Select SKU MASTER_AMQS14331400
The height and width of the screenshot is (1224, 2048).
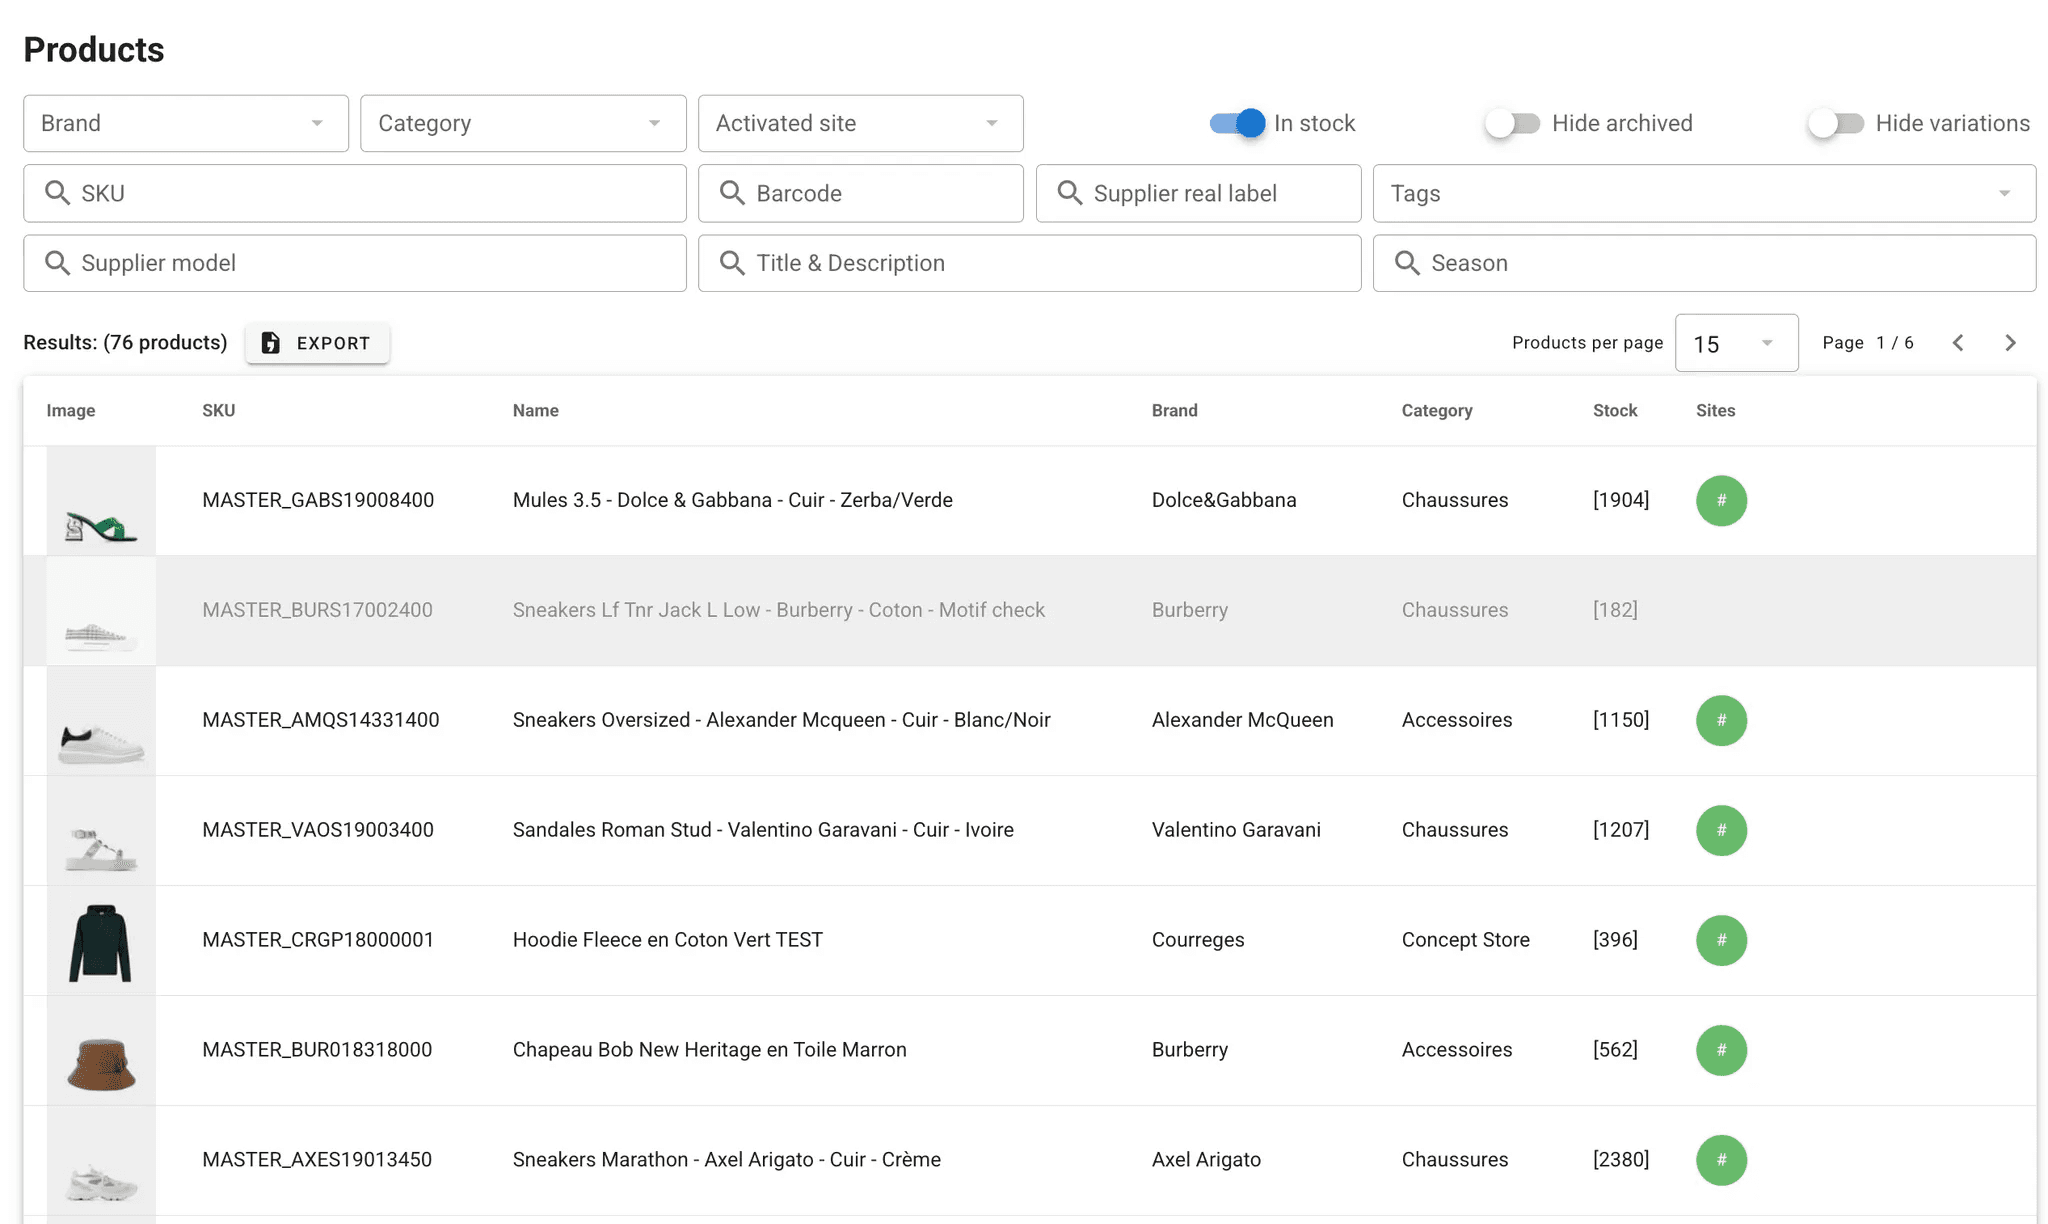[321, 720]
